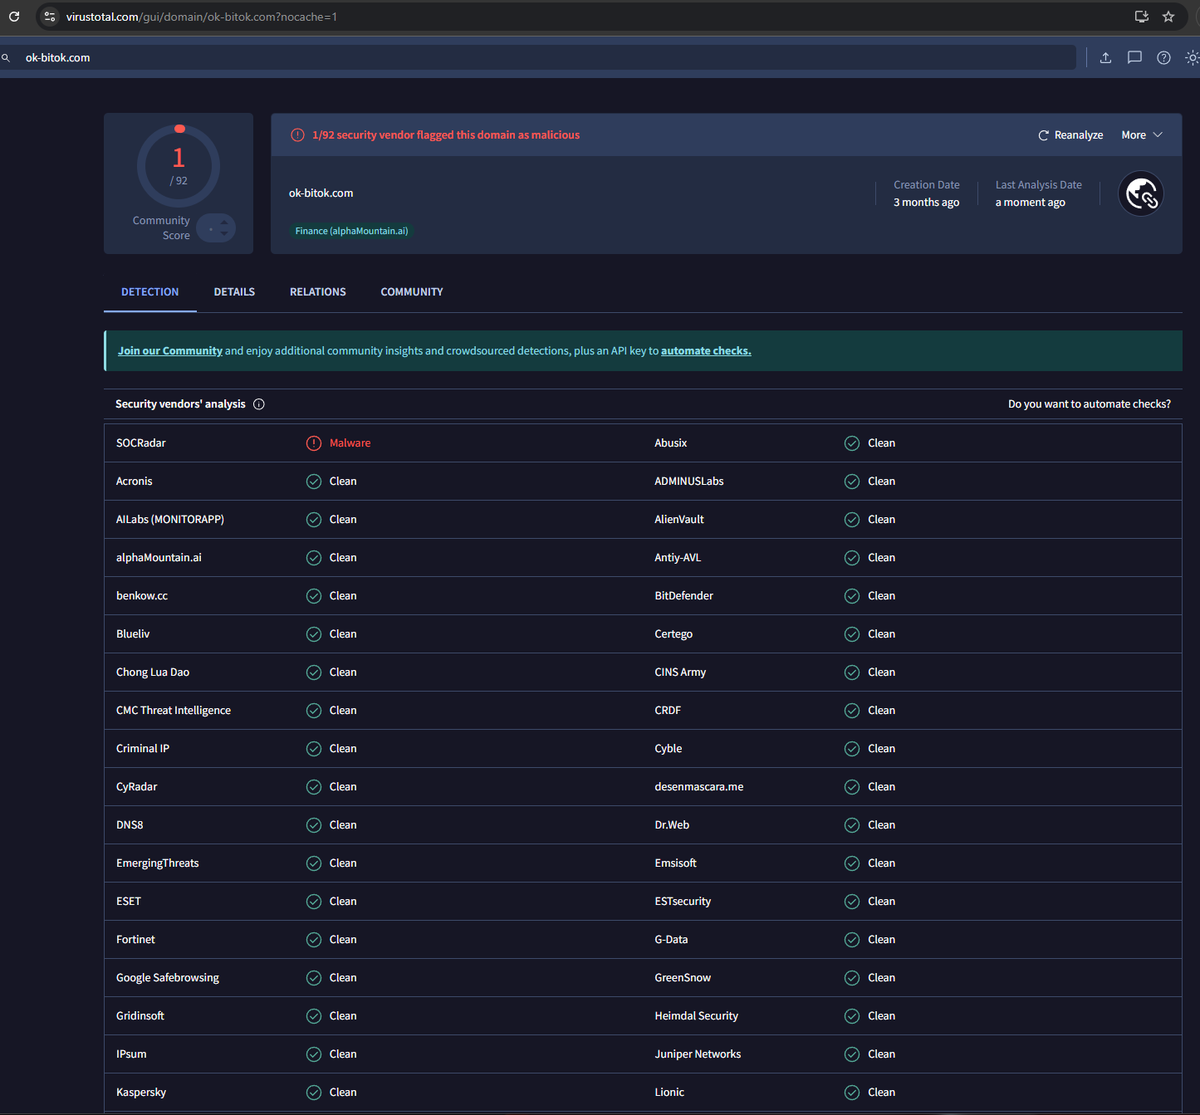Image resolution: width=1200 pixels, height=1115 pixels.
Task: Switch to the DETECTION tab
Action: tap(150, 292)
